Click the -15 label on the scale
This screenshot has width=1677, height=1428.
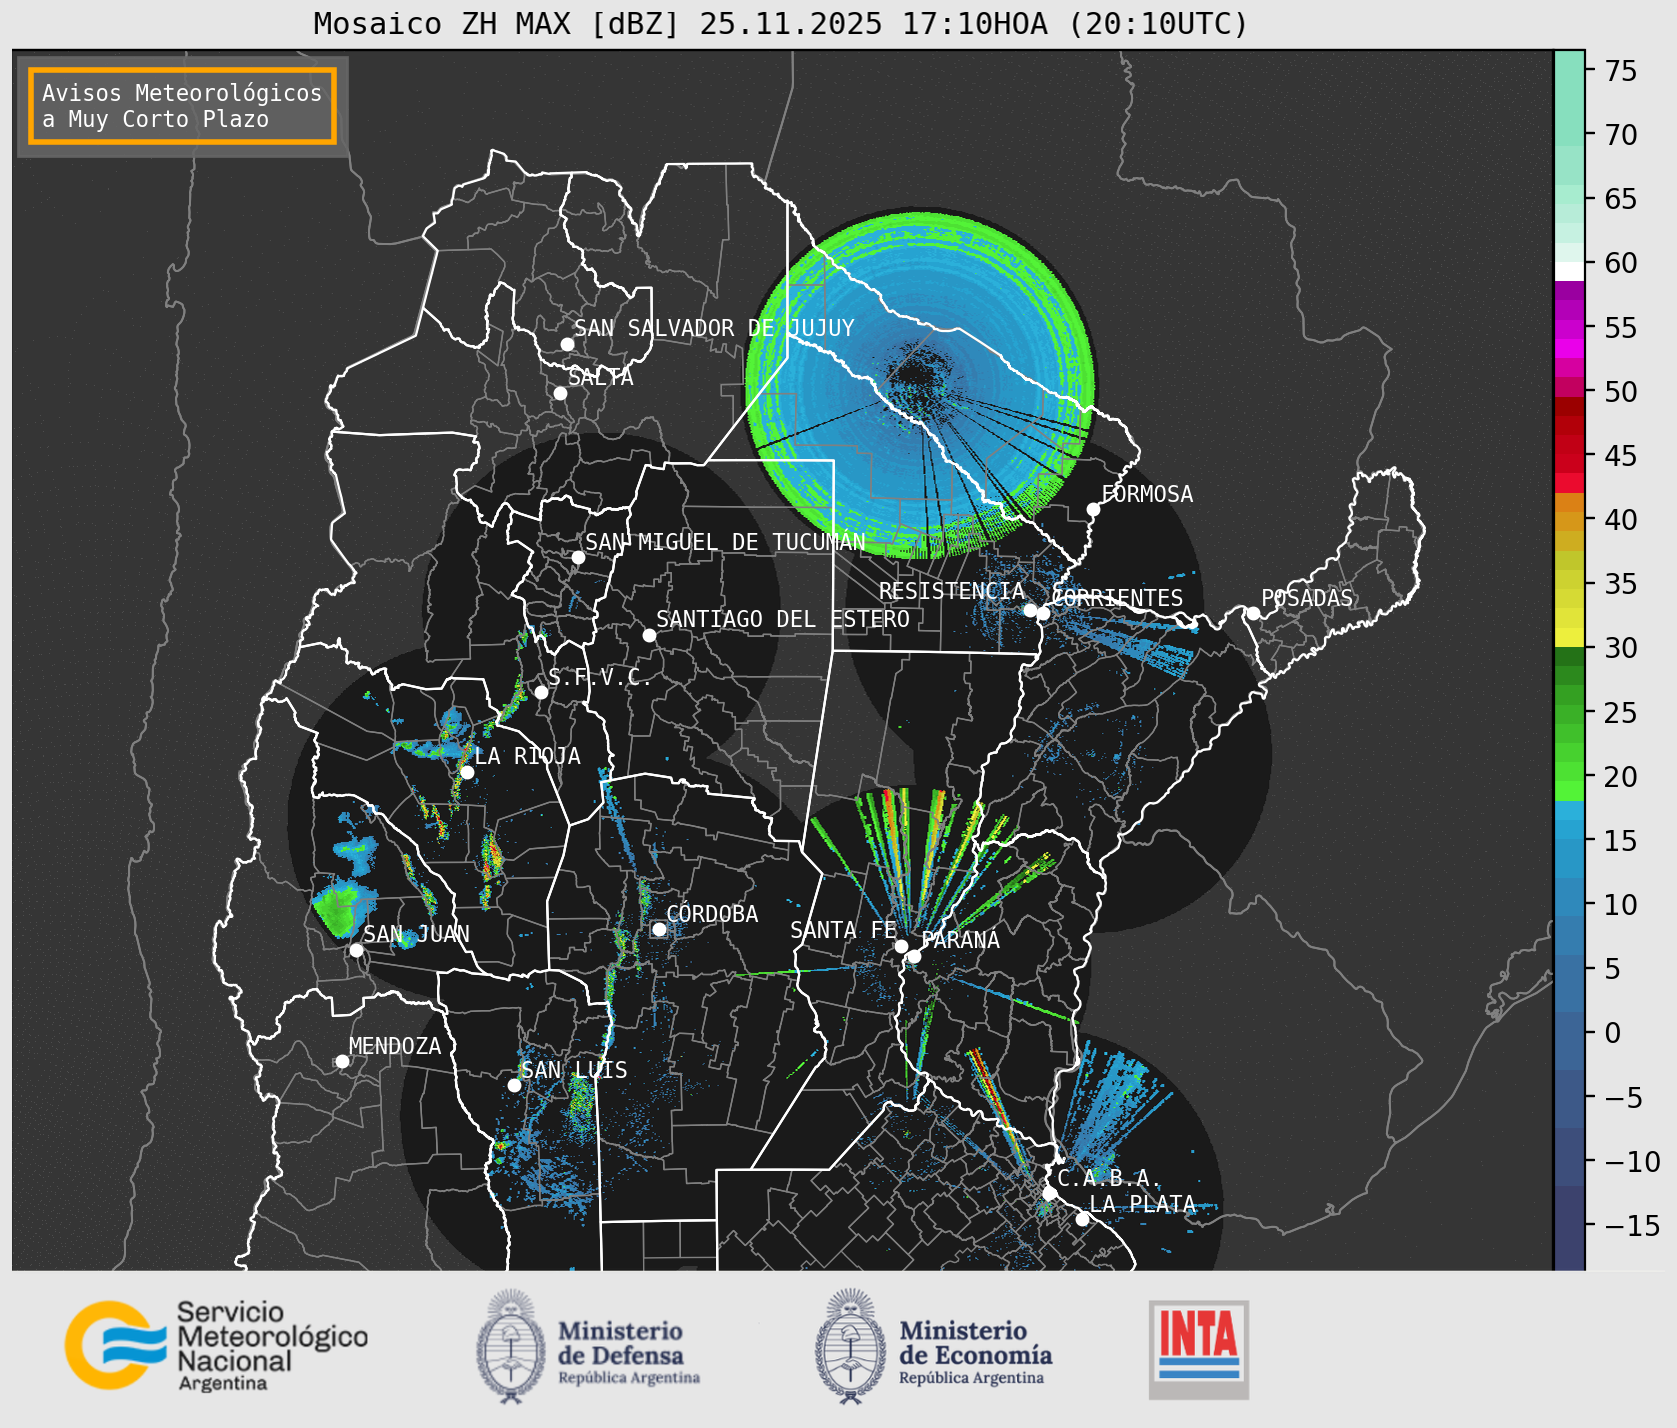click(1633, 1226)
